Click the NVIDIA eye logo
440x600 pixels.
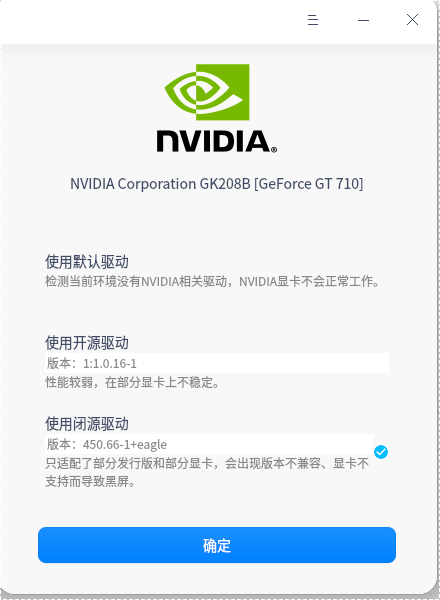pyautogui.click(x=207, y=92)
